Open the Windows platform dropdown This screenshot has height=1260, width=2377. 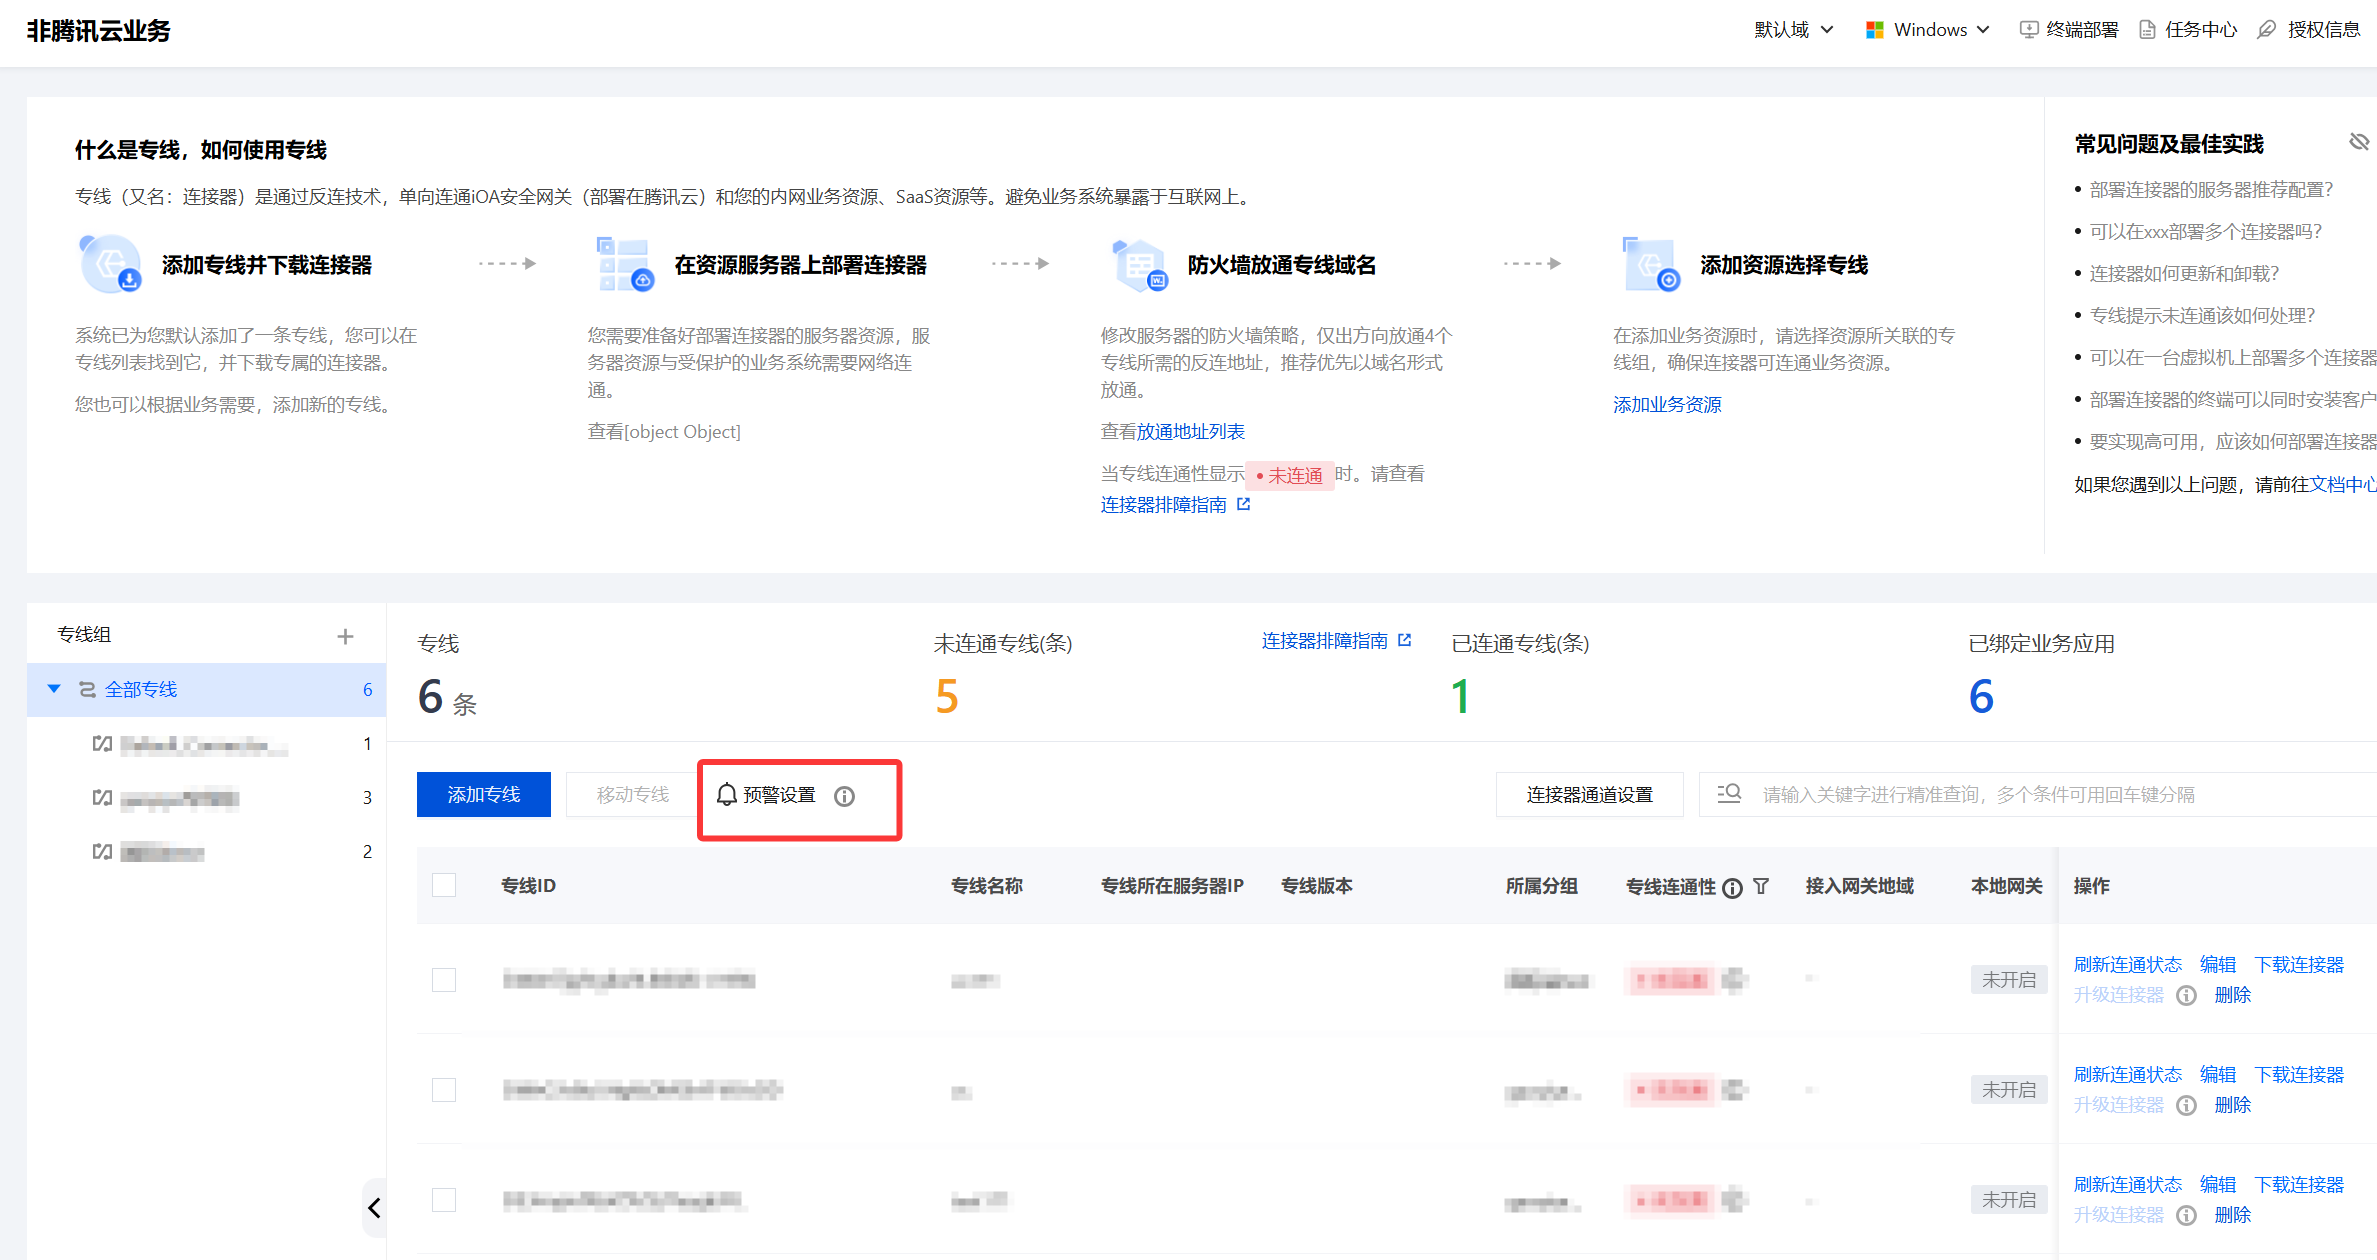1928,30
